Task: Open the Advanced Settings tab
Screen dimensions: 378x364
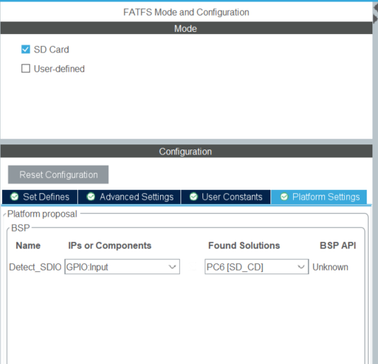Action: coord(129,197)
